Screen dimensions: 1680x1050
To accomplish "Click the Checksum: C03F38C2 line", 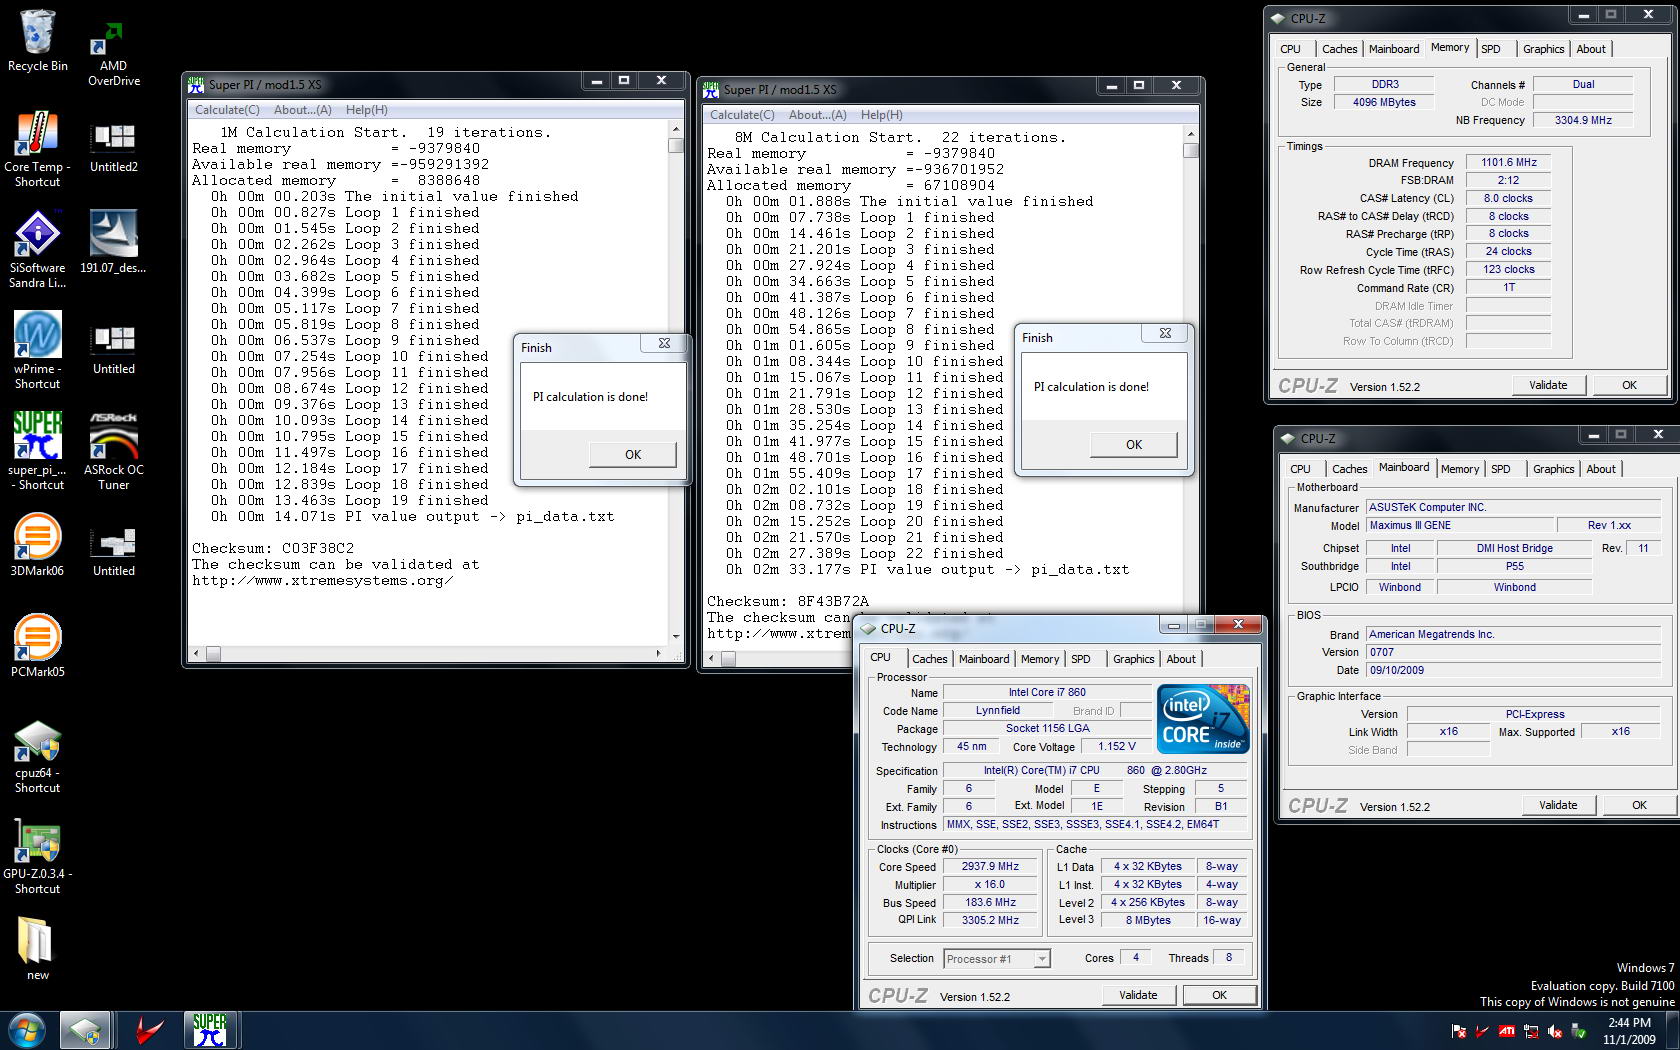I will tap(273, 548).
